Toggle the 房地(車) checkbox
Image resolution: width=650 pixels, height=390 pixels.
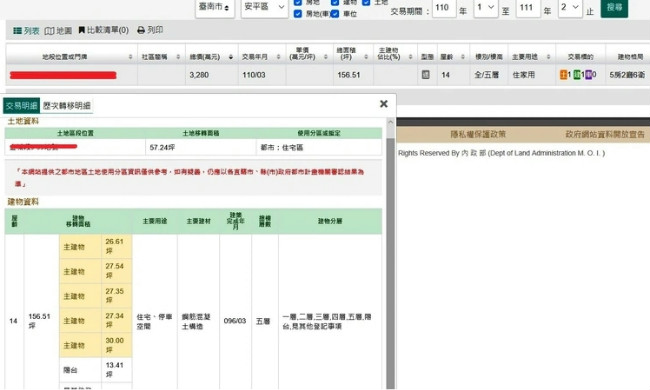coord(298,14)
